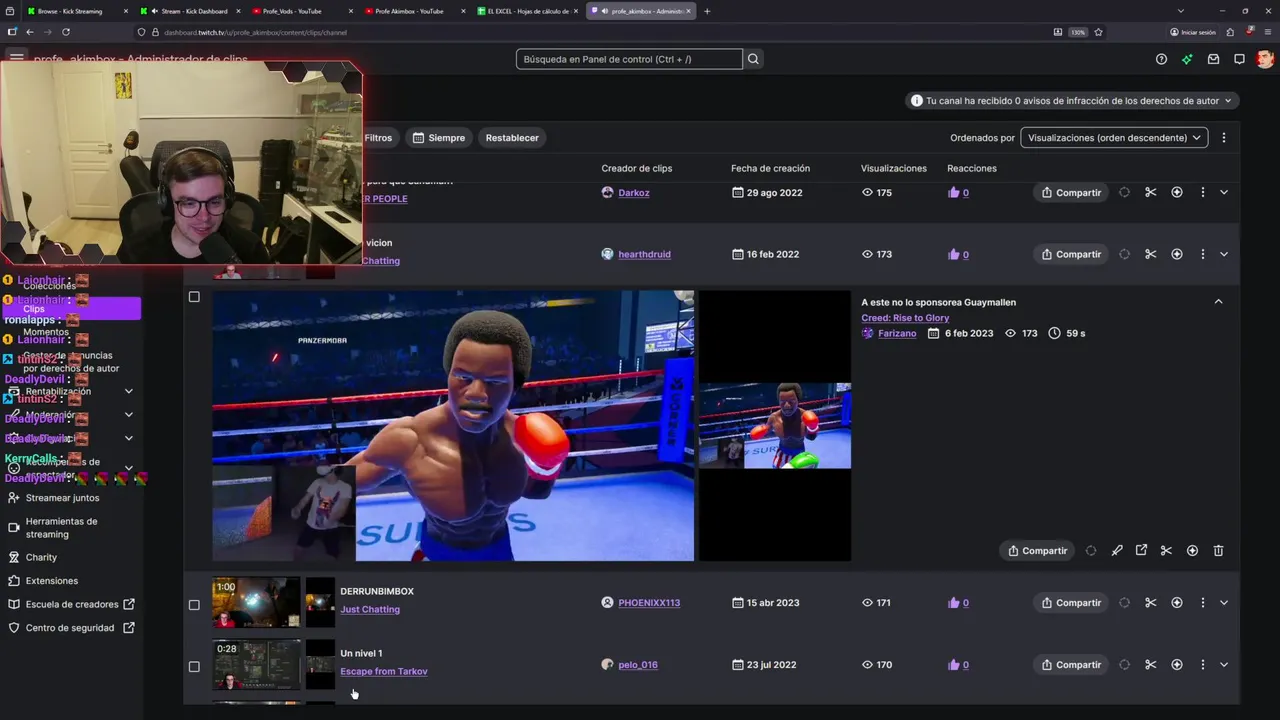Open the inbox mail icon

(x=1213, y=59)
